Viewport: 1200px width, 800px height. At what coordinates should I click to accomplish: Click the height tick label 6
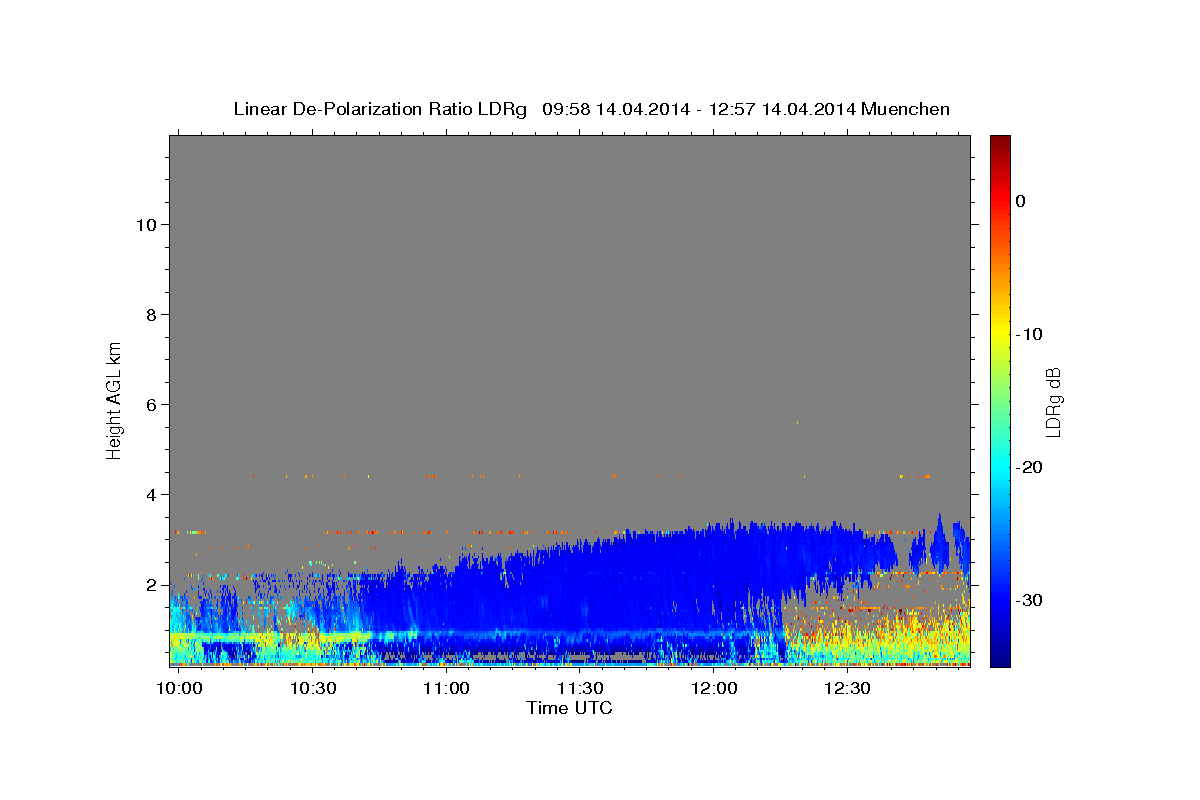tap(152, 404)
